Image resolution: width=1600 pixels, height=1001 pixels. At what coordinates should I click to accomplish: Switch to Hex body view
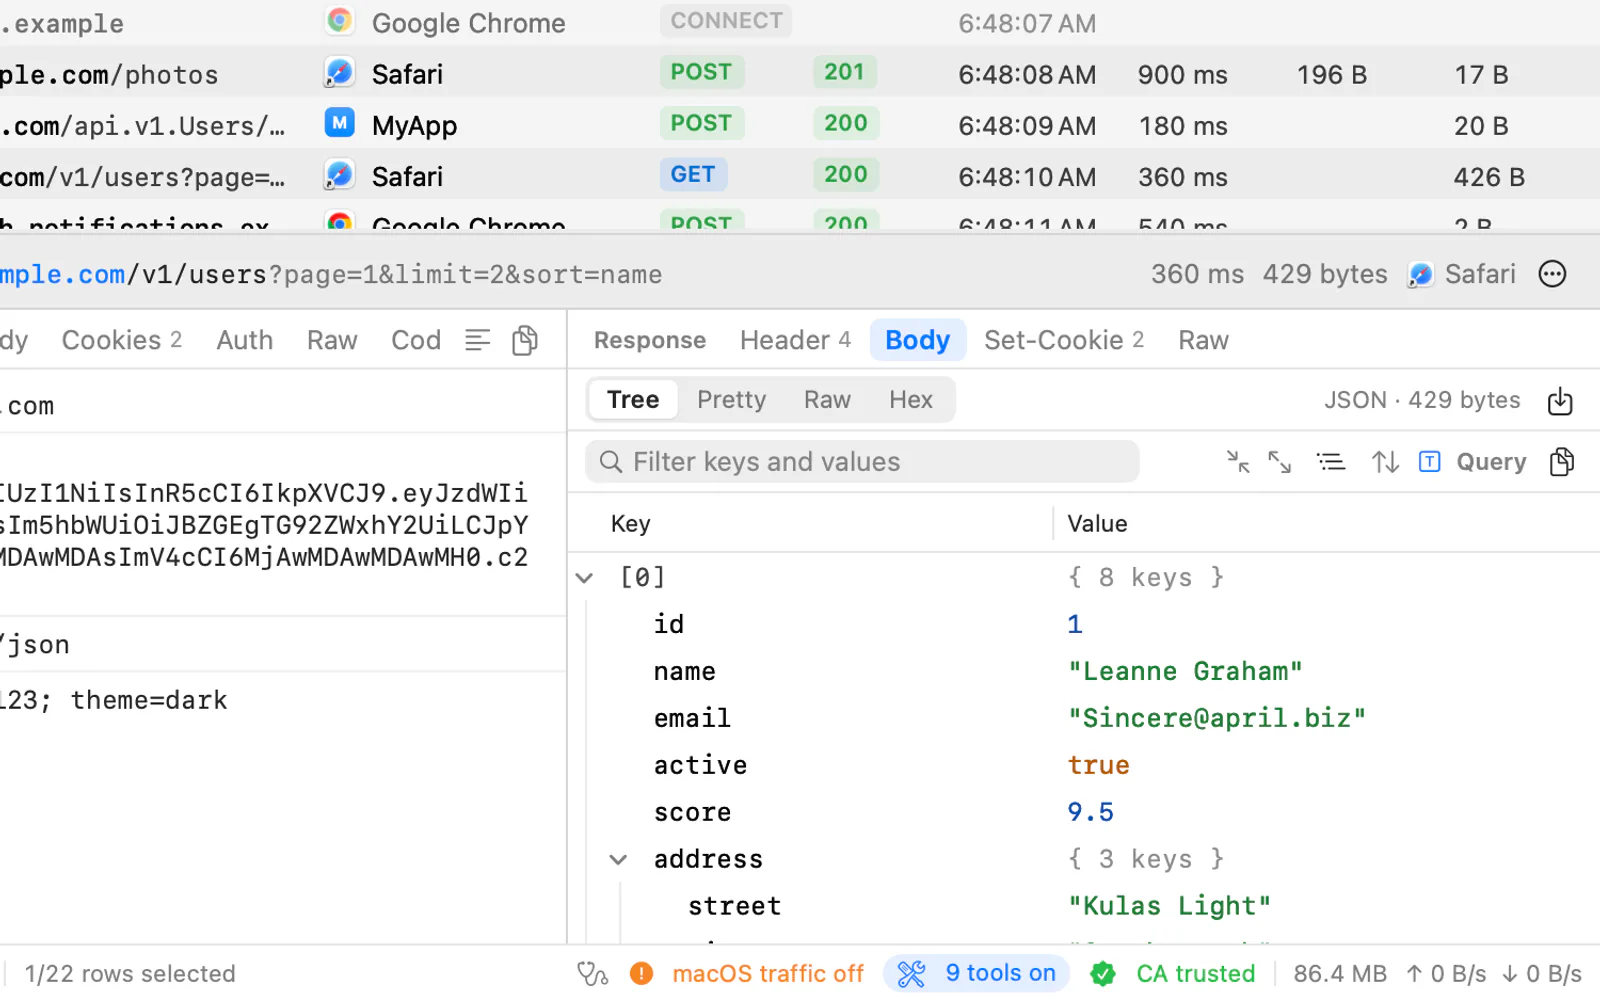910,400
